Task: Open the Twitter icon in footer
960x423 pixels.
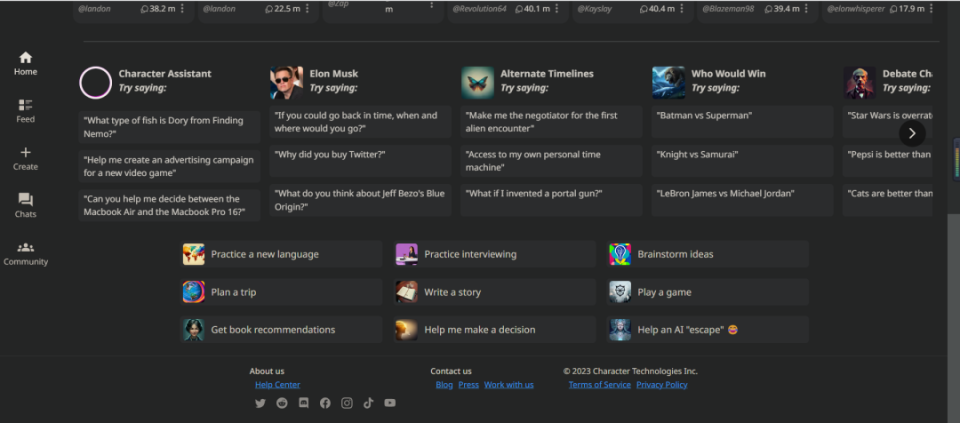Action: tap(260, 403)
